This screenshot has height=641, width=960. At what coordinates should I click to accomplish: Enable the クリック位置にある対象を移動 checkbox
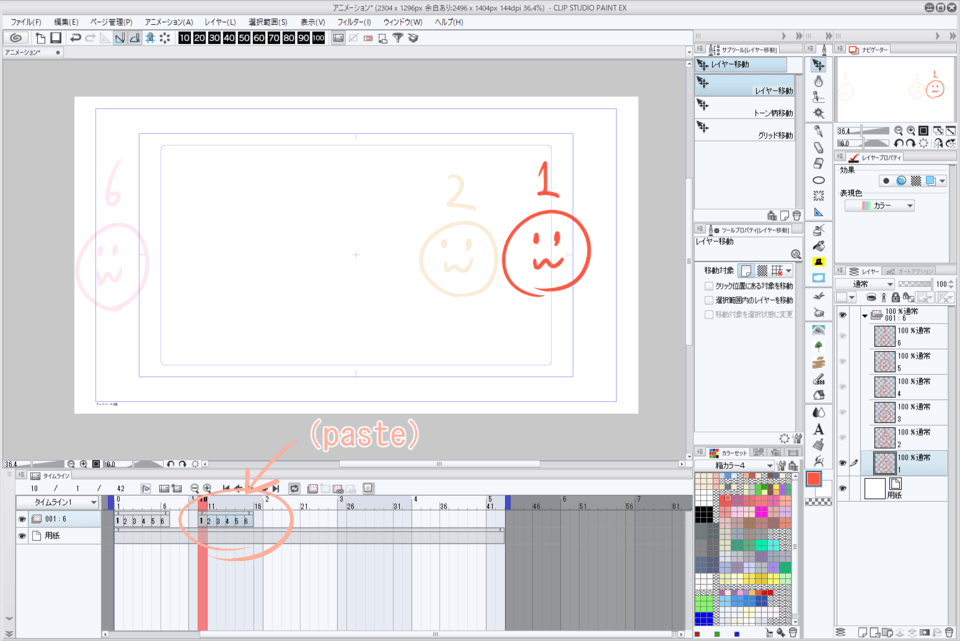point(709,286)
